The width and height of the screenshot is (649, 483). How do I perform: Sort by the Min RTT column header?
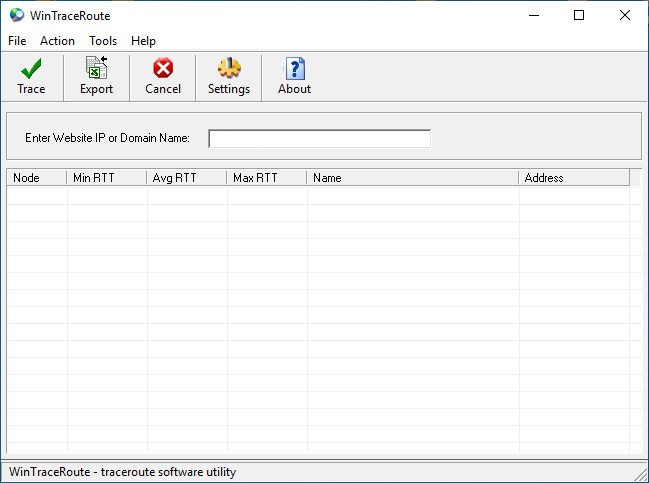(106, 178)
